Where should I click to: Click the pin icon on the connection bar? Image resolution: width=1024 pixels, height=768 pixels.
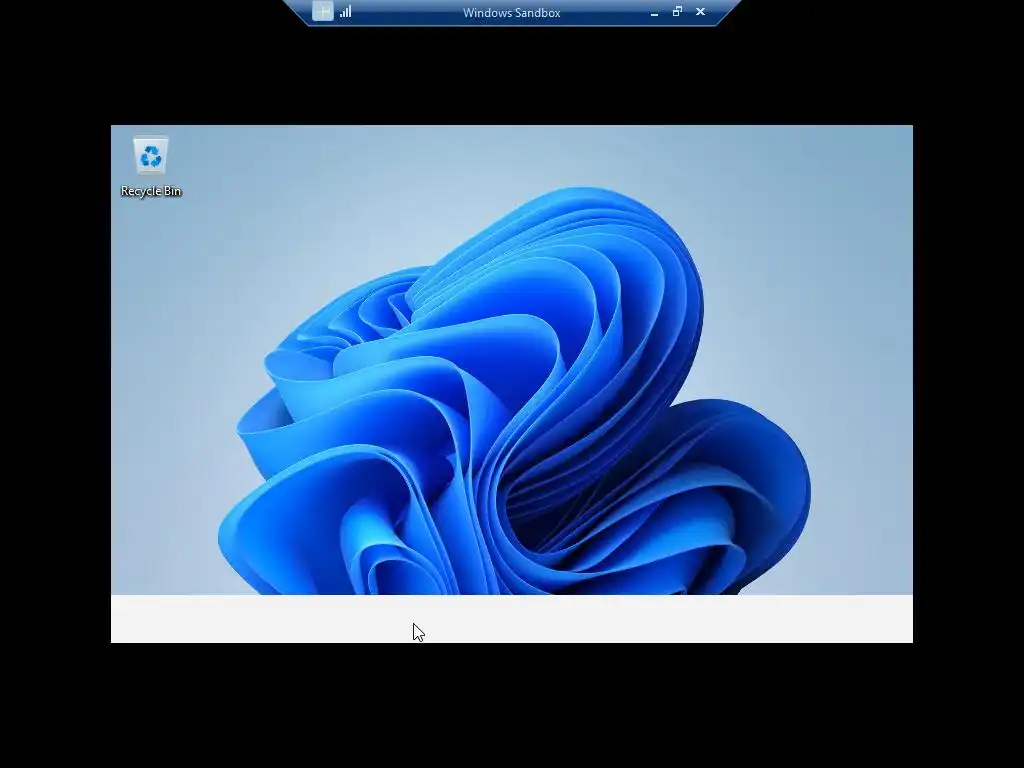click(323, 12)
